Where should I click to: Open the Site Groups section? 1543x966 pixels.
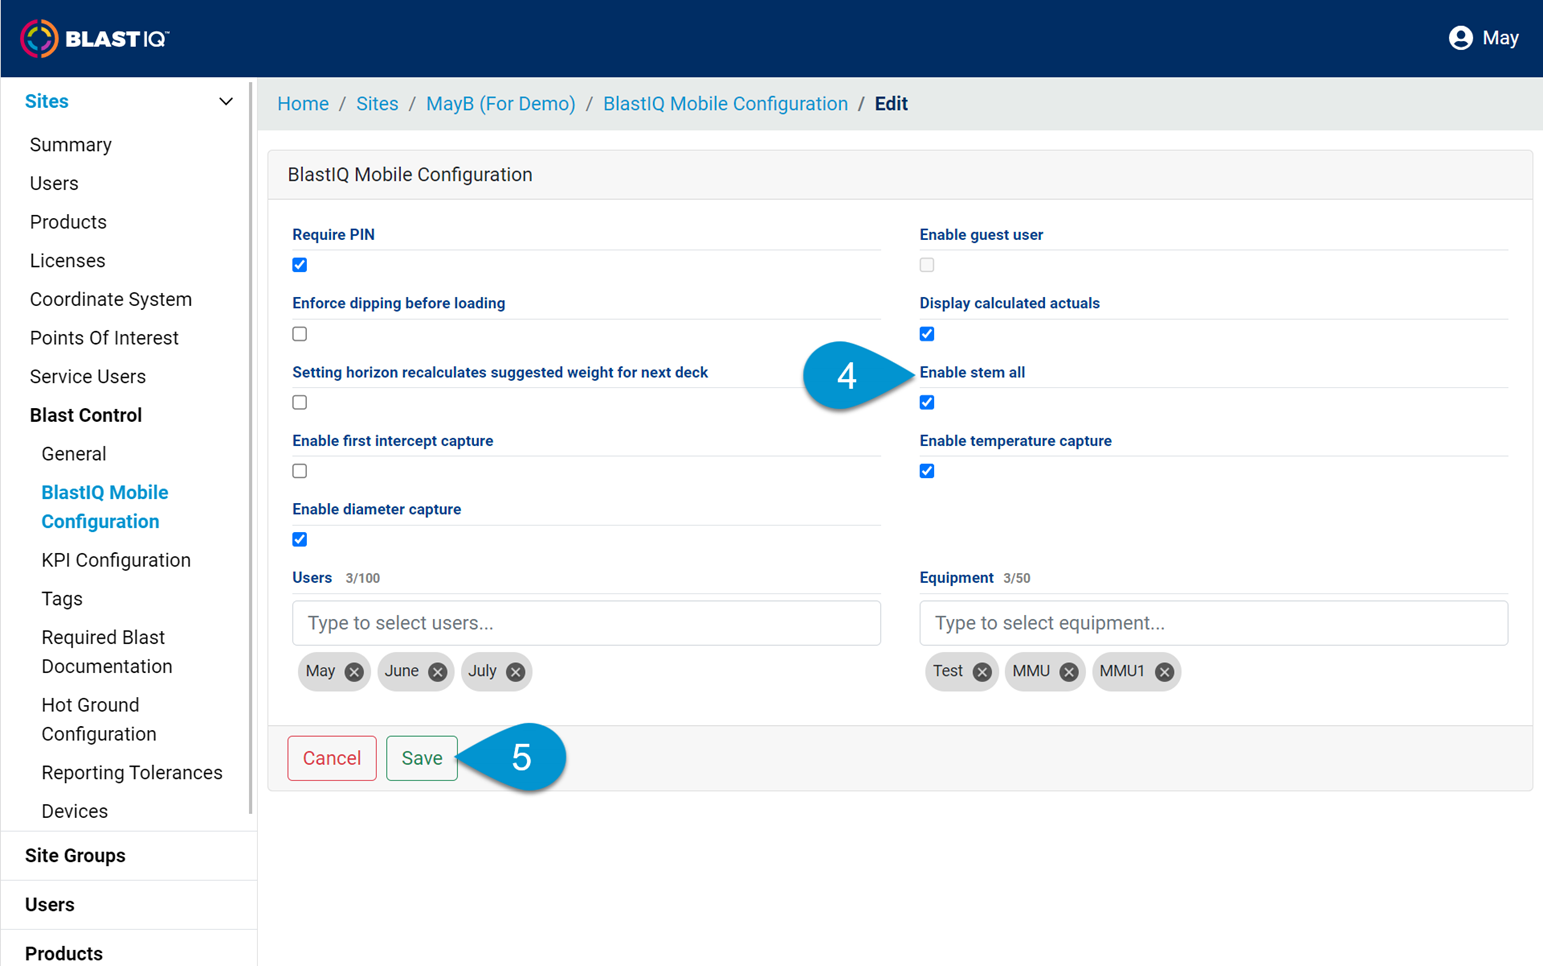pos(75,856)
